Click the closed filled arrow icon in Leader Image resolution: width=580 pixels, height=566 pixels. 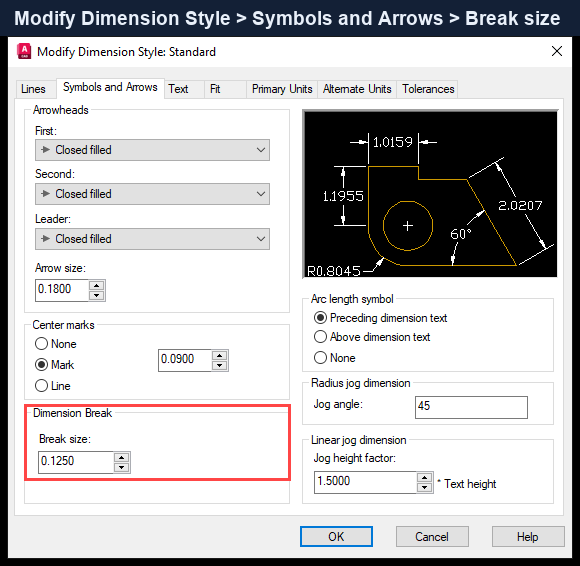(45, 239)
